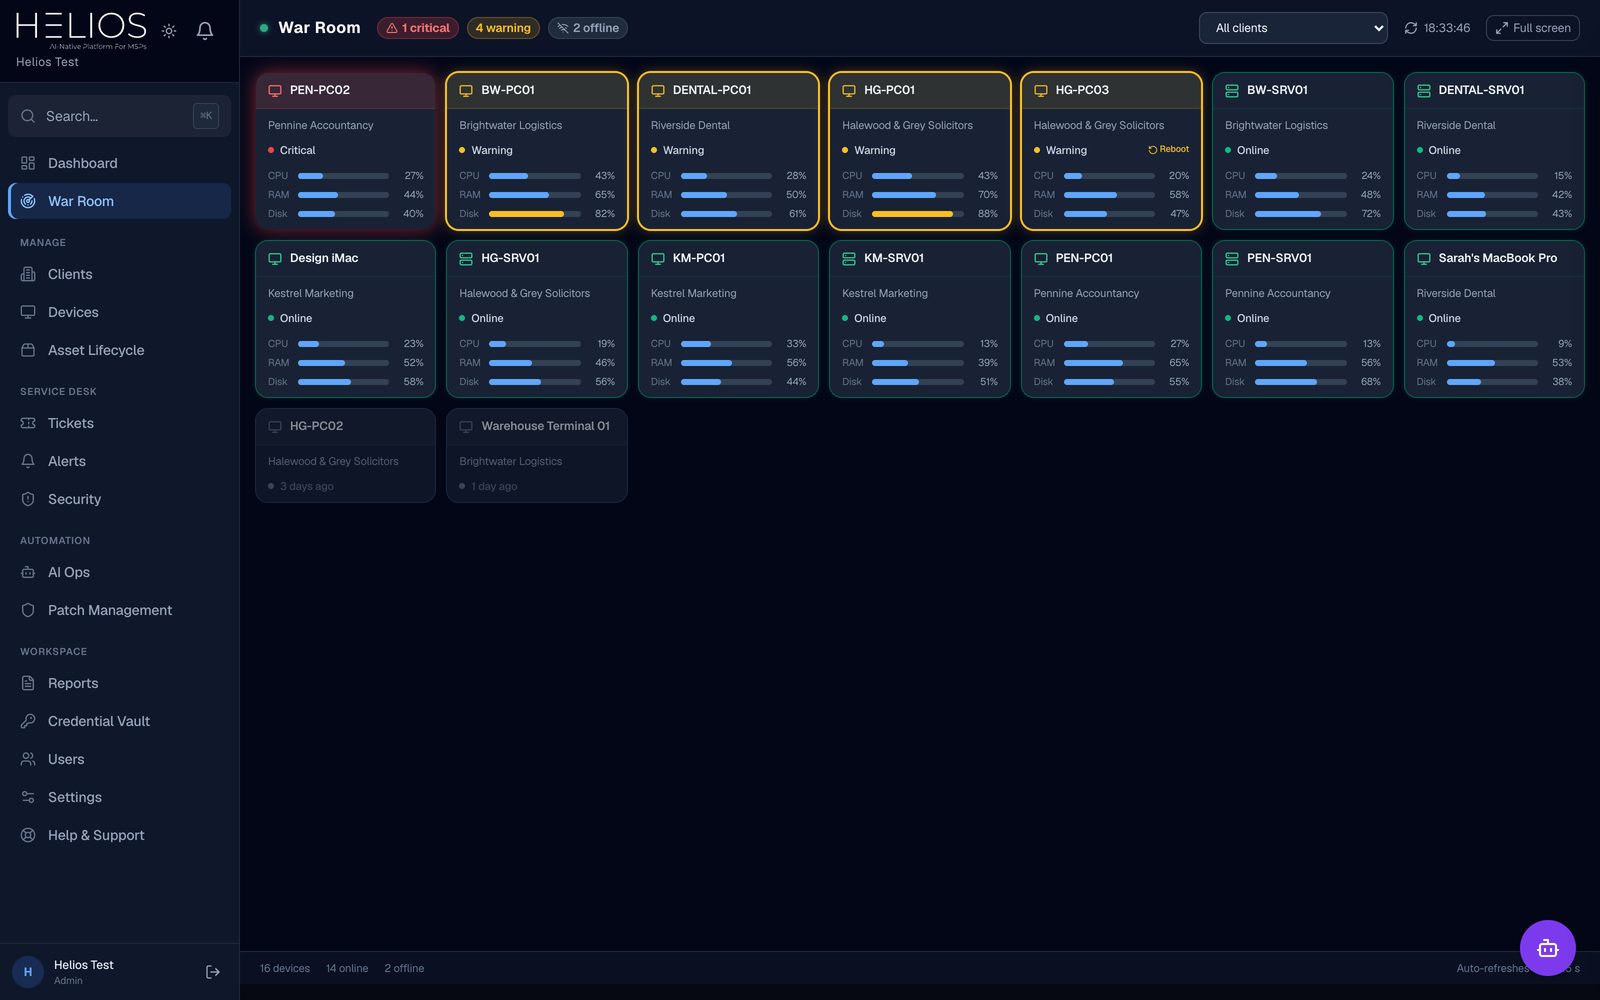Open the PEN-PC02 critical device card
The width and height of the screenshot is (1600, 1000).
(x=346, y=151)
